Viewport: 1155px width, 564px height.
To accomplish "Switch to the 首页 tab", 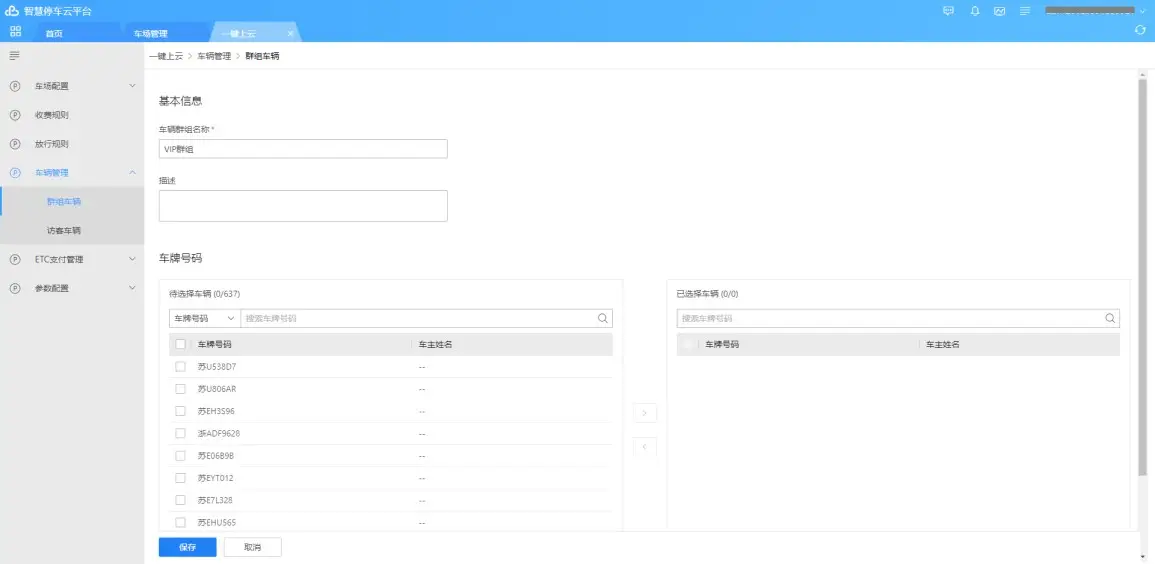I will tap(54, 33).
